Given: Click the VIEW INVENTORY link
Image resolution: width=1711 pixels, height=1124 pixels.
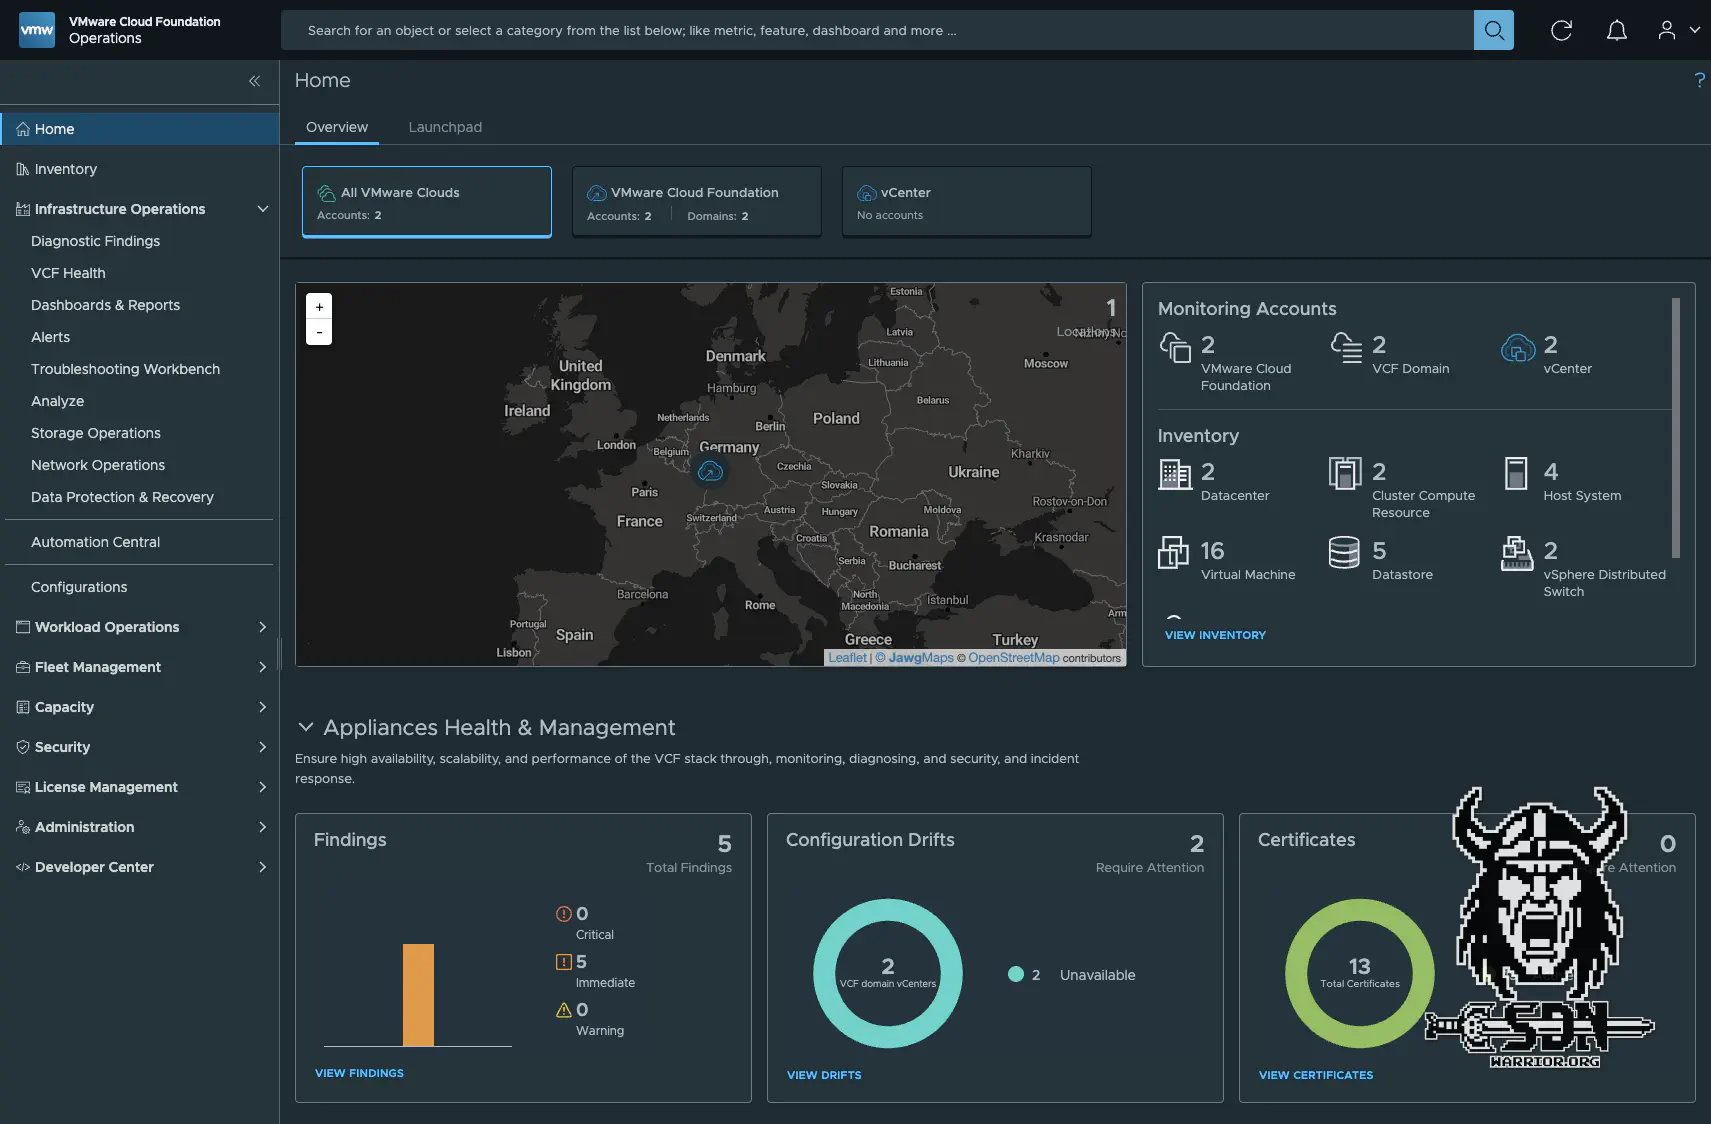Looking at the screenshot, I should point(1215,635).
